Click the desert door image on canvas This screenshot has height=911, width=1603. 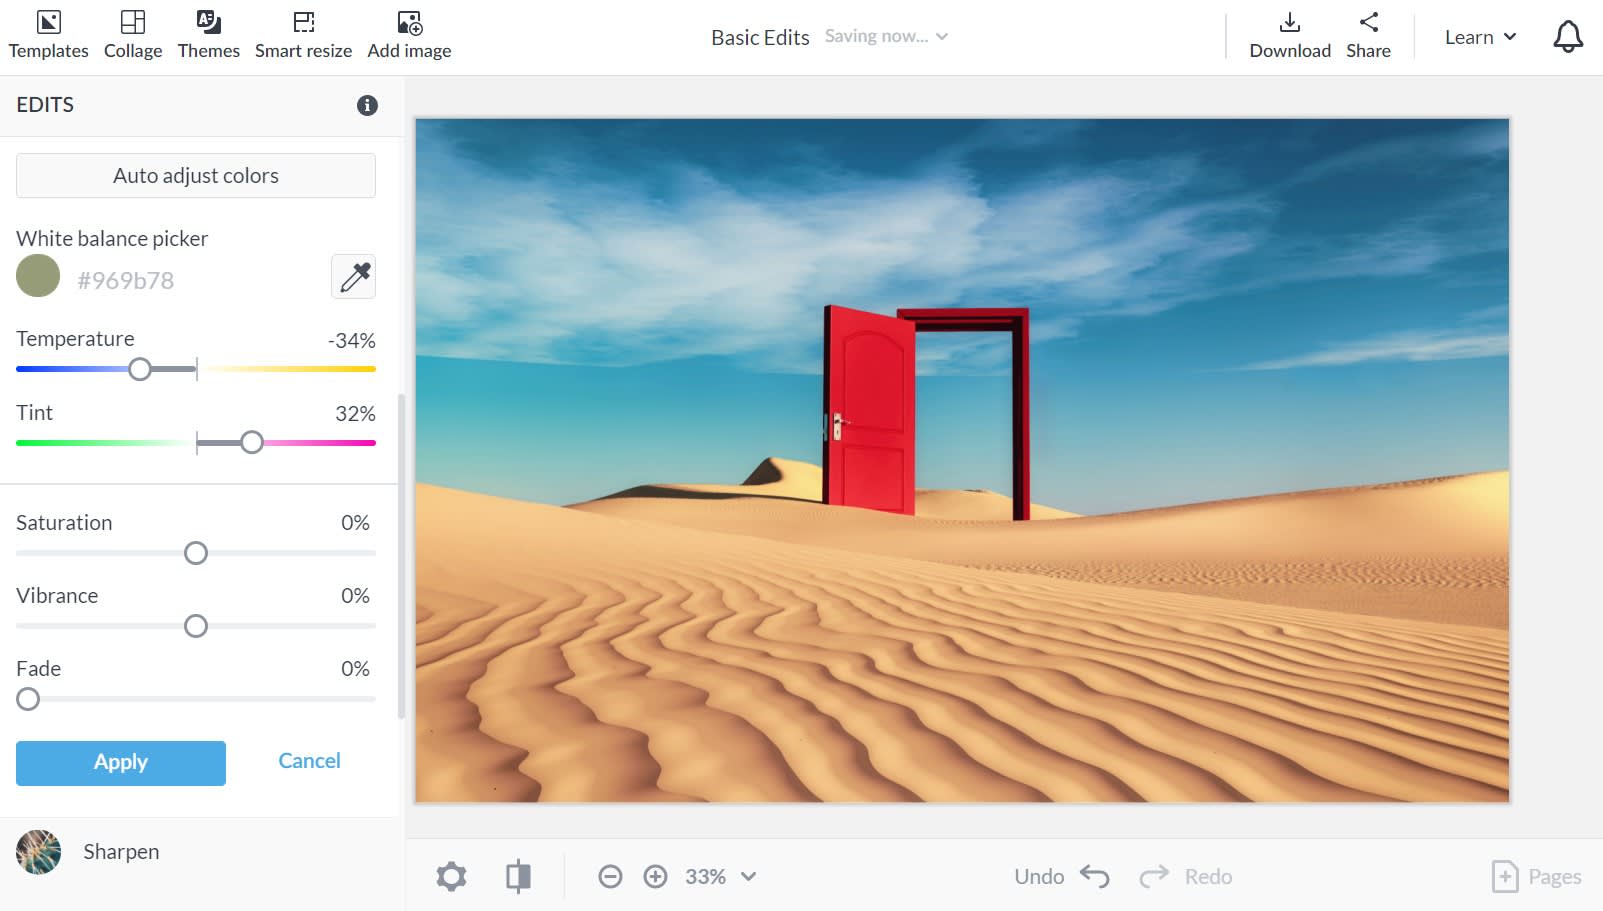tap(962, 460)
